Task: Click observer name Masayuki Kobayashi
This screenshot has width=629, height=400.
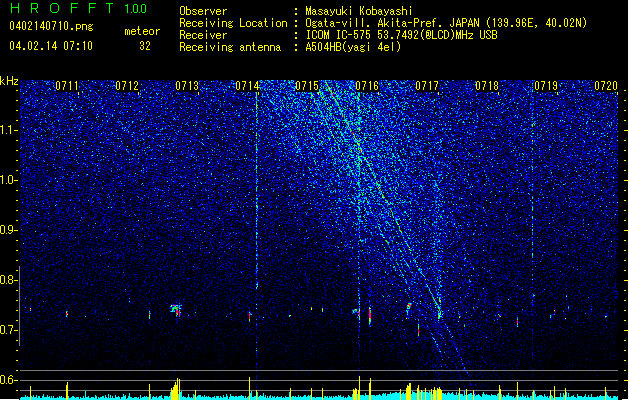Action: 359,11
